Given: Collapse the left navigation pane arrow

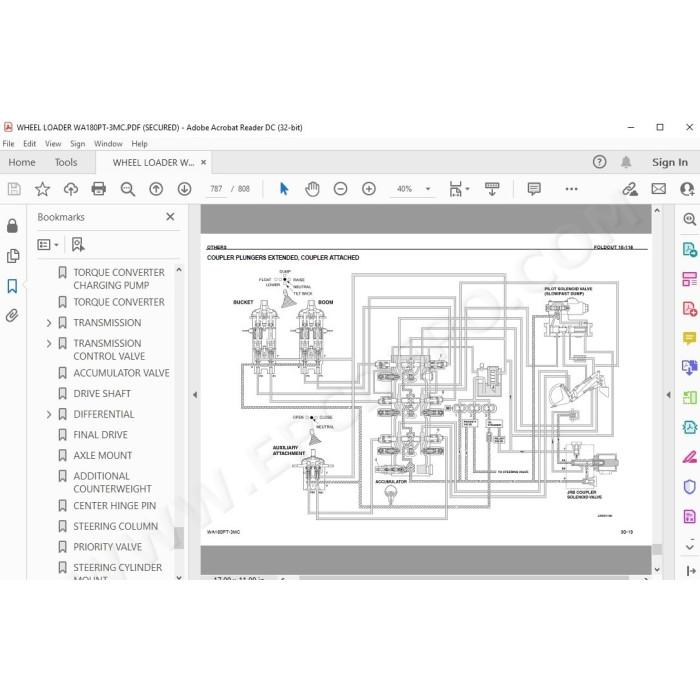Looking at the screenshot, I should pos(195,395).
